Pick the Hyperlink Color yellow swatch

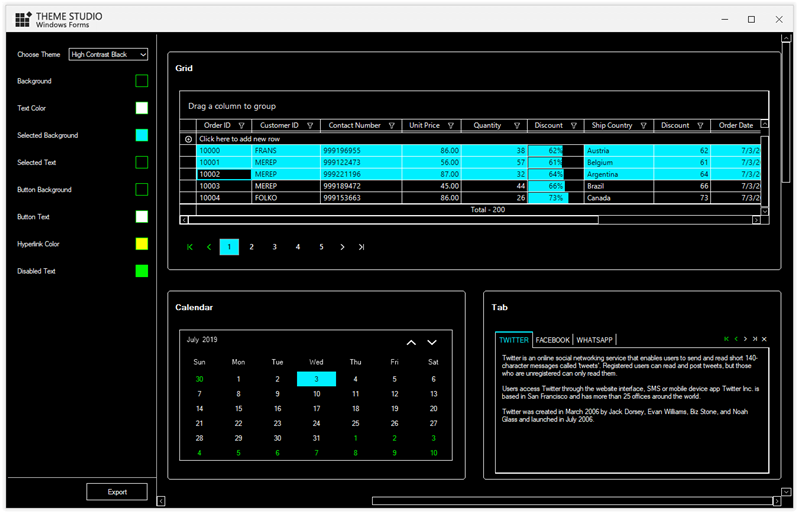[141, 244]
